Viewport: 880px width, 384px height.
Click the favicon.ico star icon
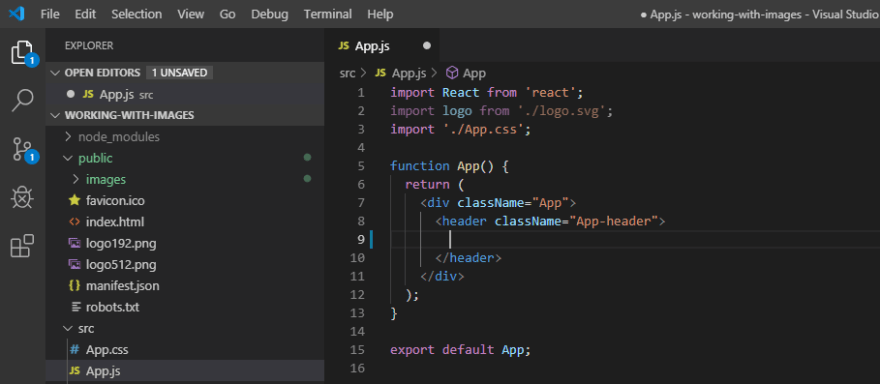pos(74,200)
